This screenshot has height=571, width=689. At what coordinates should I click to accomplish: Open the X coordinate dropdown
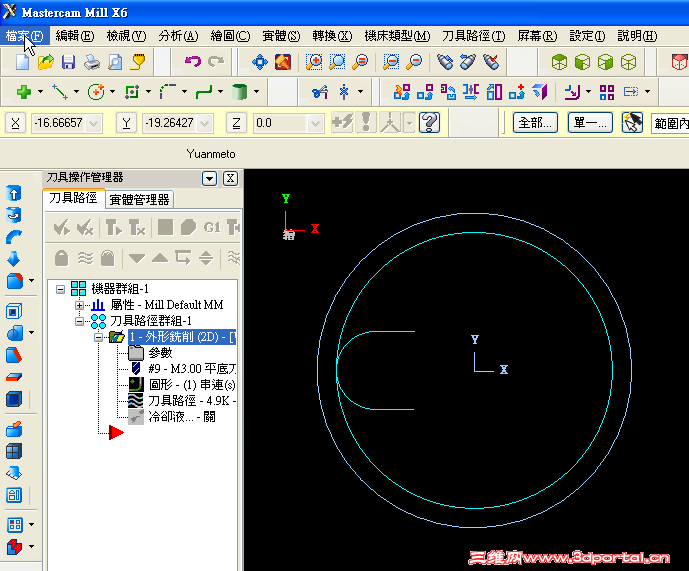click(94, 123)
